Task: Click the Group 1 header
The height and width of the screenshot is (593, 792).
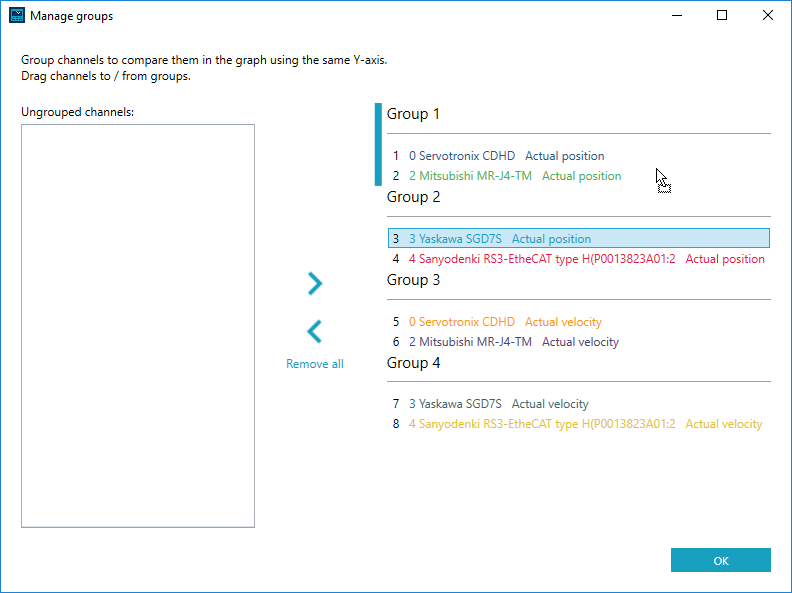Action: [414, 114]
